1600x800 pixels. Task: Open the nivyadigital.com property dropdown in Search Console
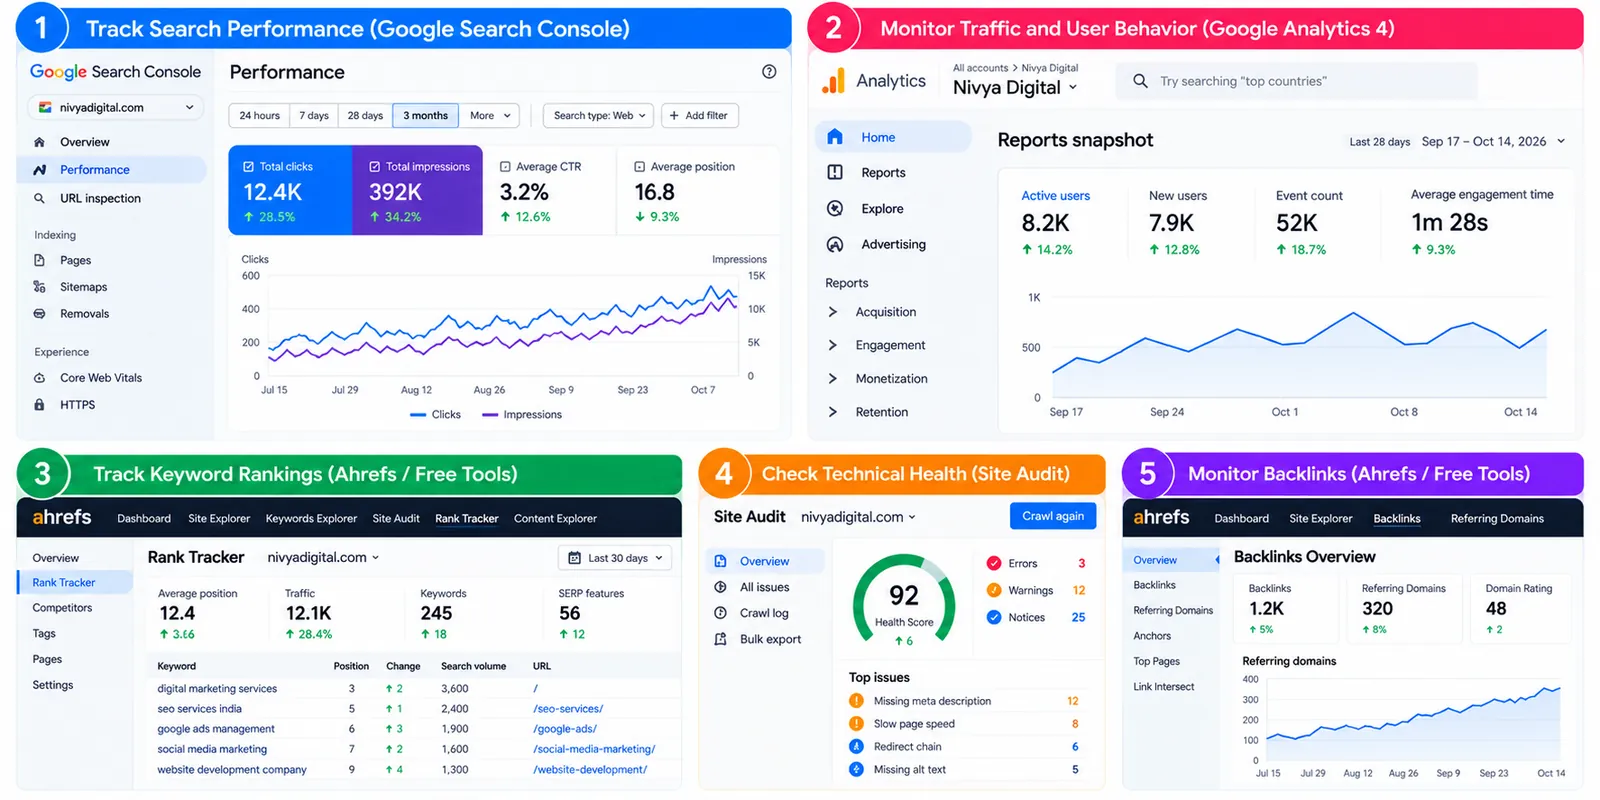click(x=115, y=107)
